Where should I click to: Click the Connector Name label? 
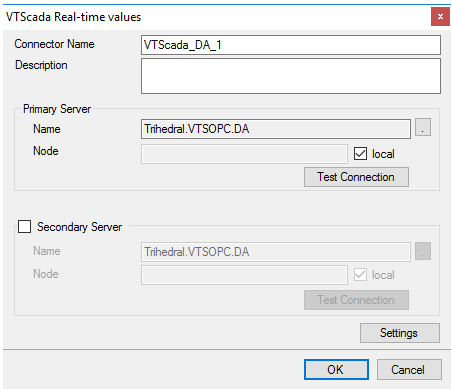click(x=54, y=44)
